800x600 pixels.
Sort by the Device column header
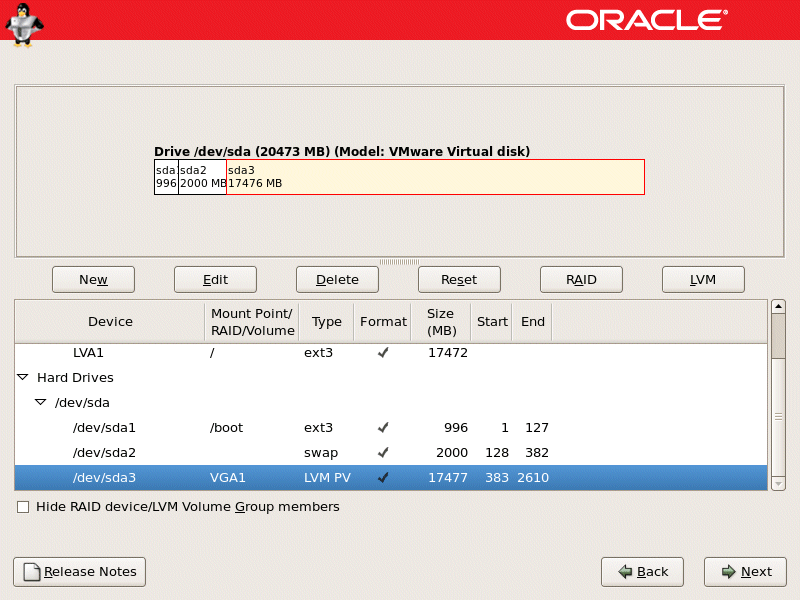[x=110, y=322]
